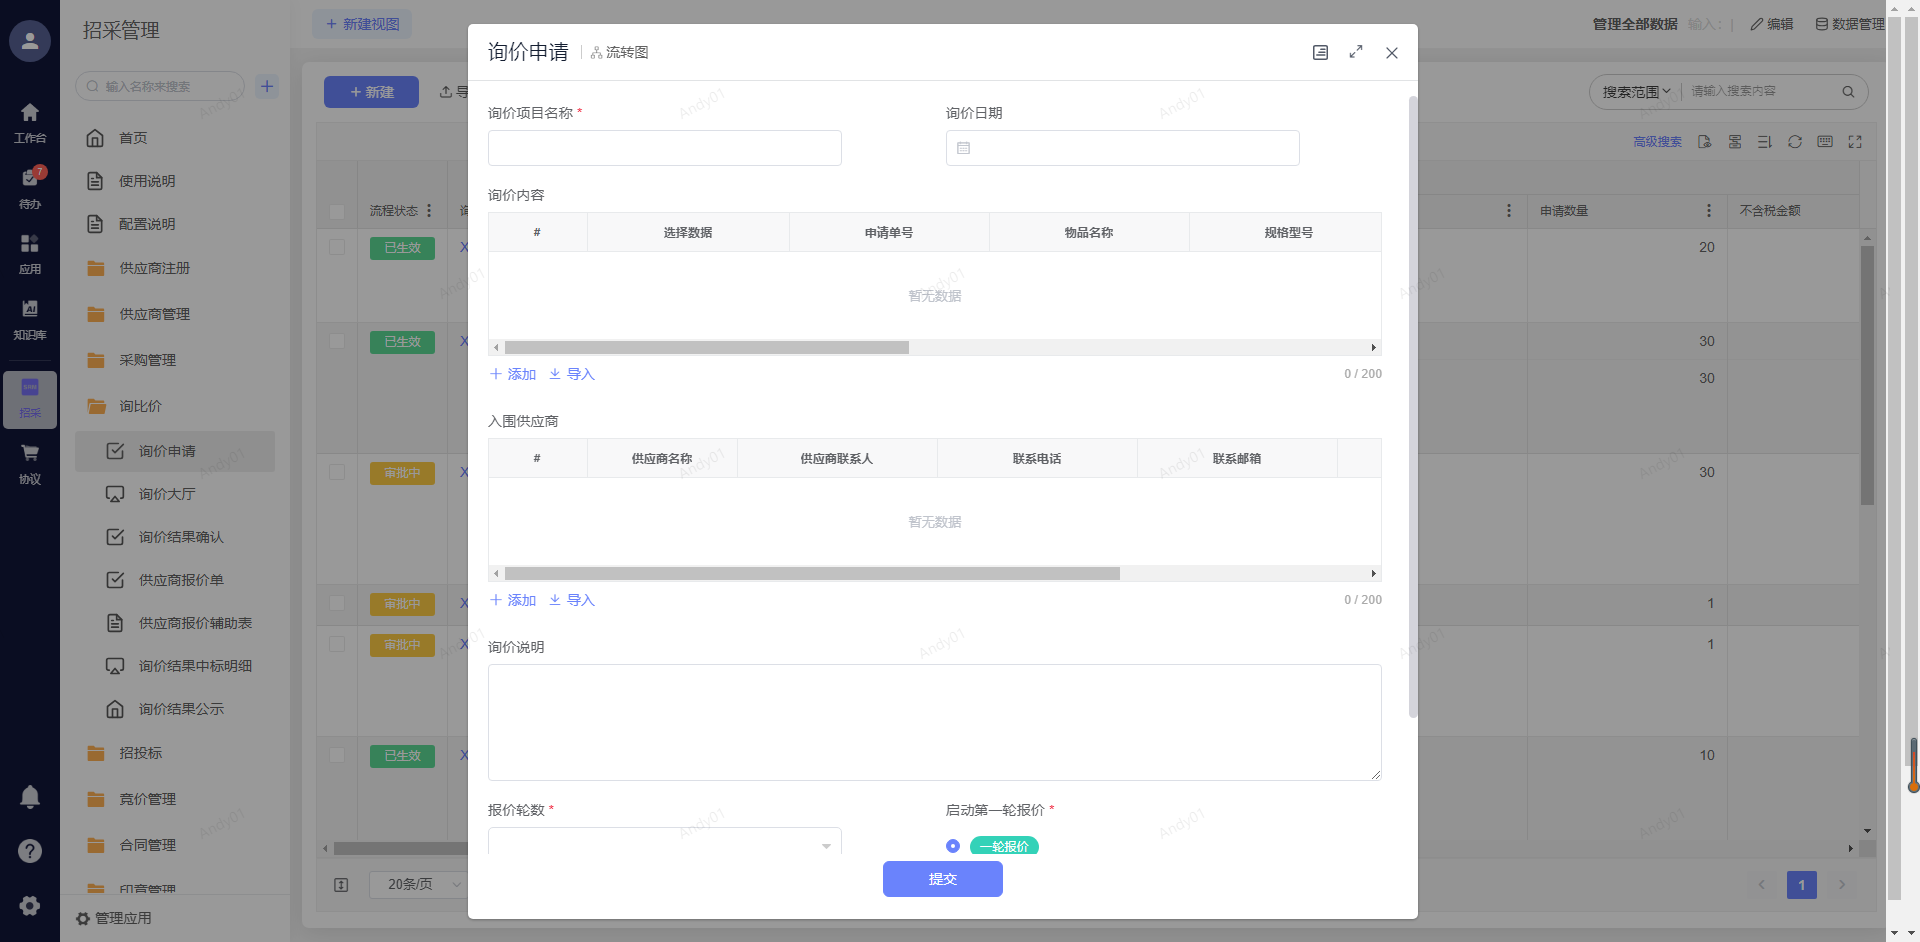The image size is (1920, 942).
Task: Check the first row checkbox with 已生效
Action: pyautogui.click(x=337, y=247)
